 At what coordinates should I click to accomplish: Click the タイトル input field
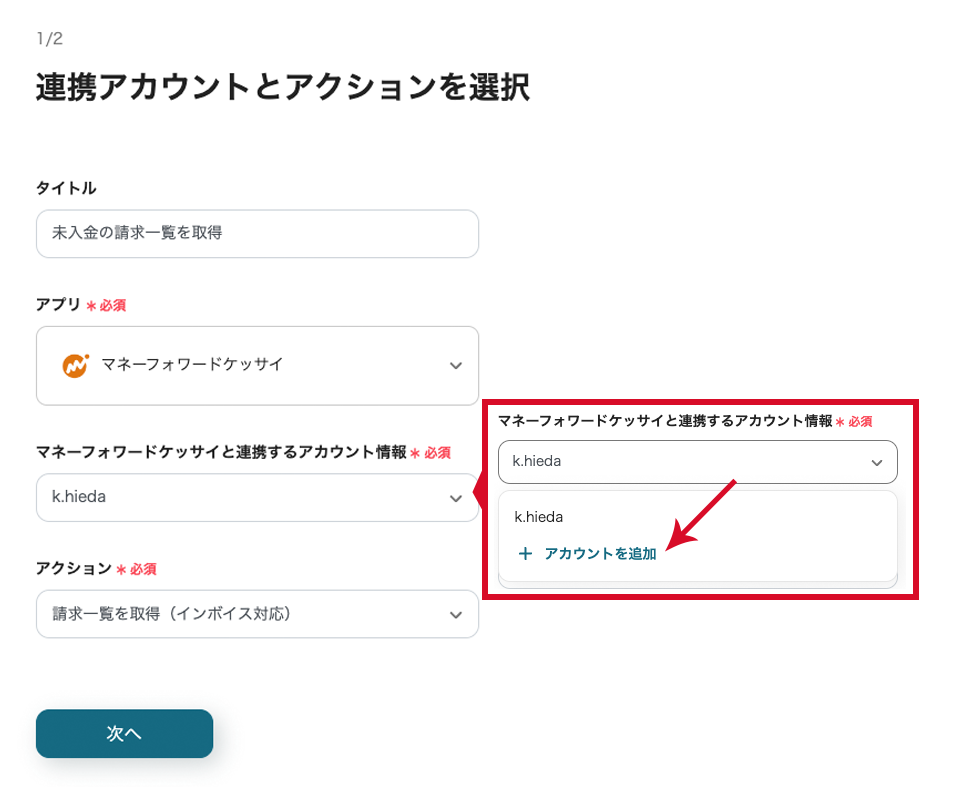pos(257,234)
